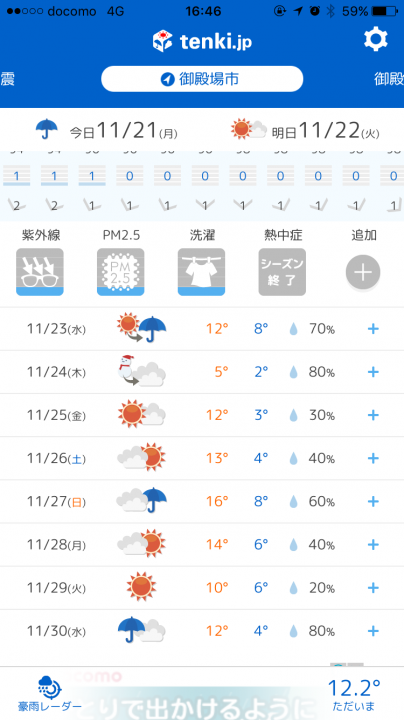
Task: Open settings via the gear icon
Action: click(x=376, y=39)
